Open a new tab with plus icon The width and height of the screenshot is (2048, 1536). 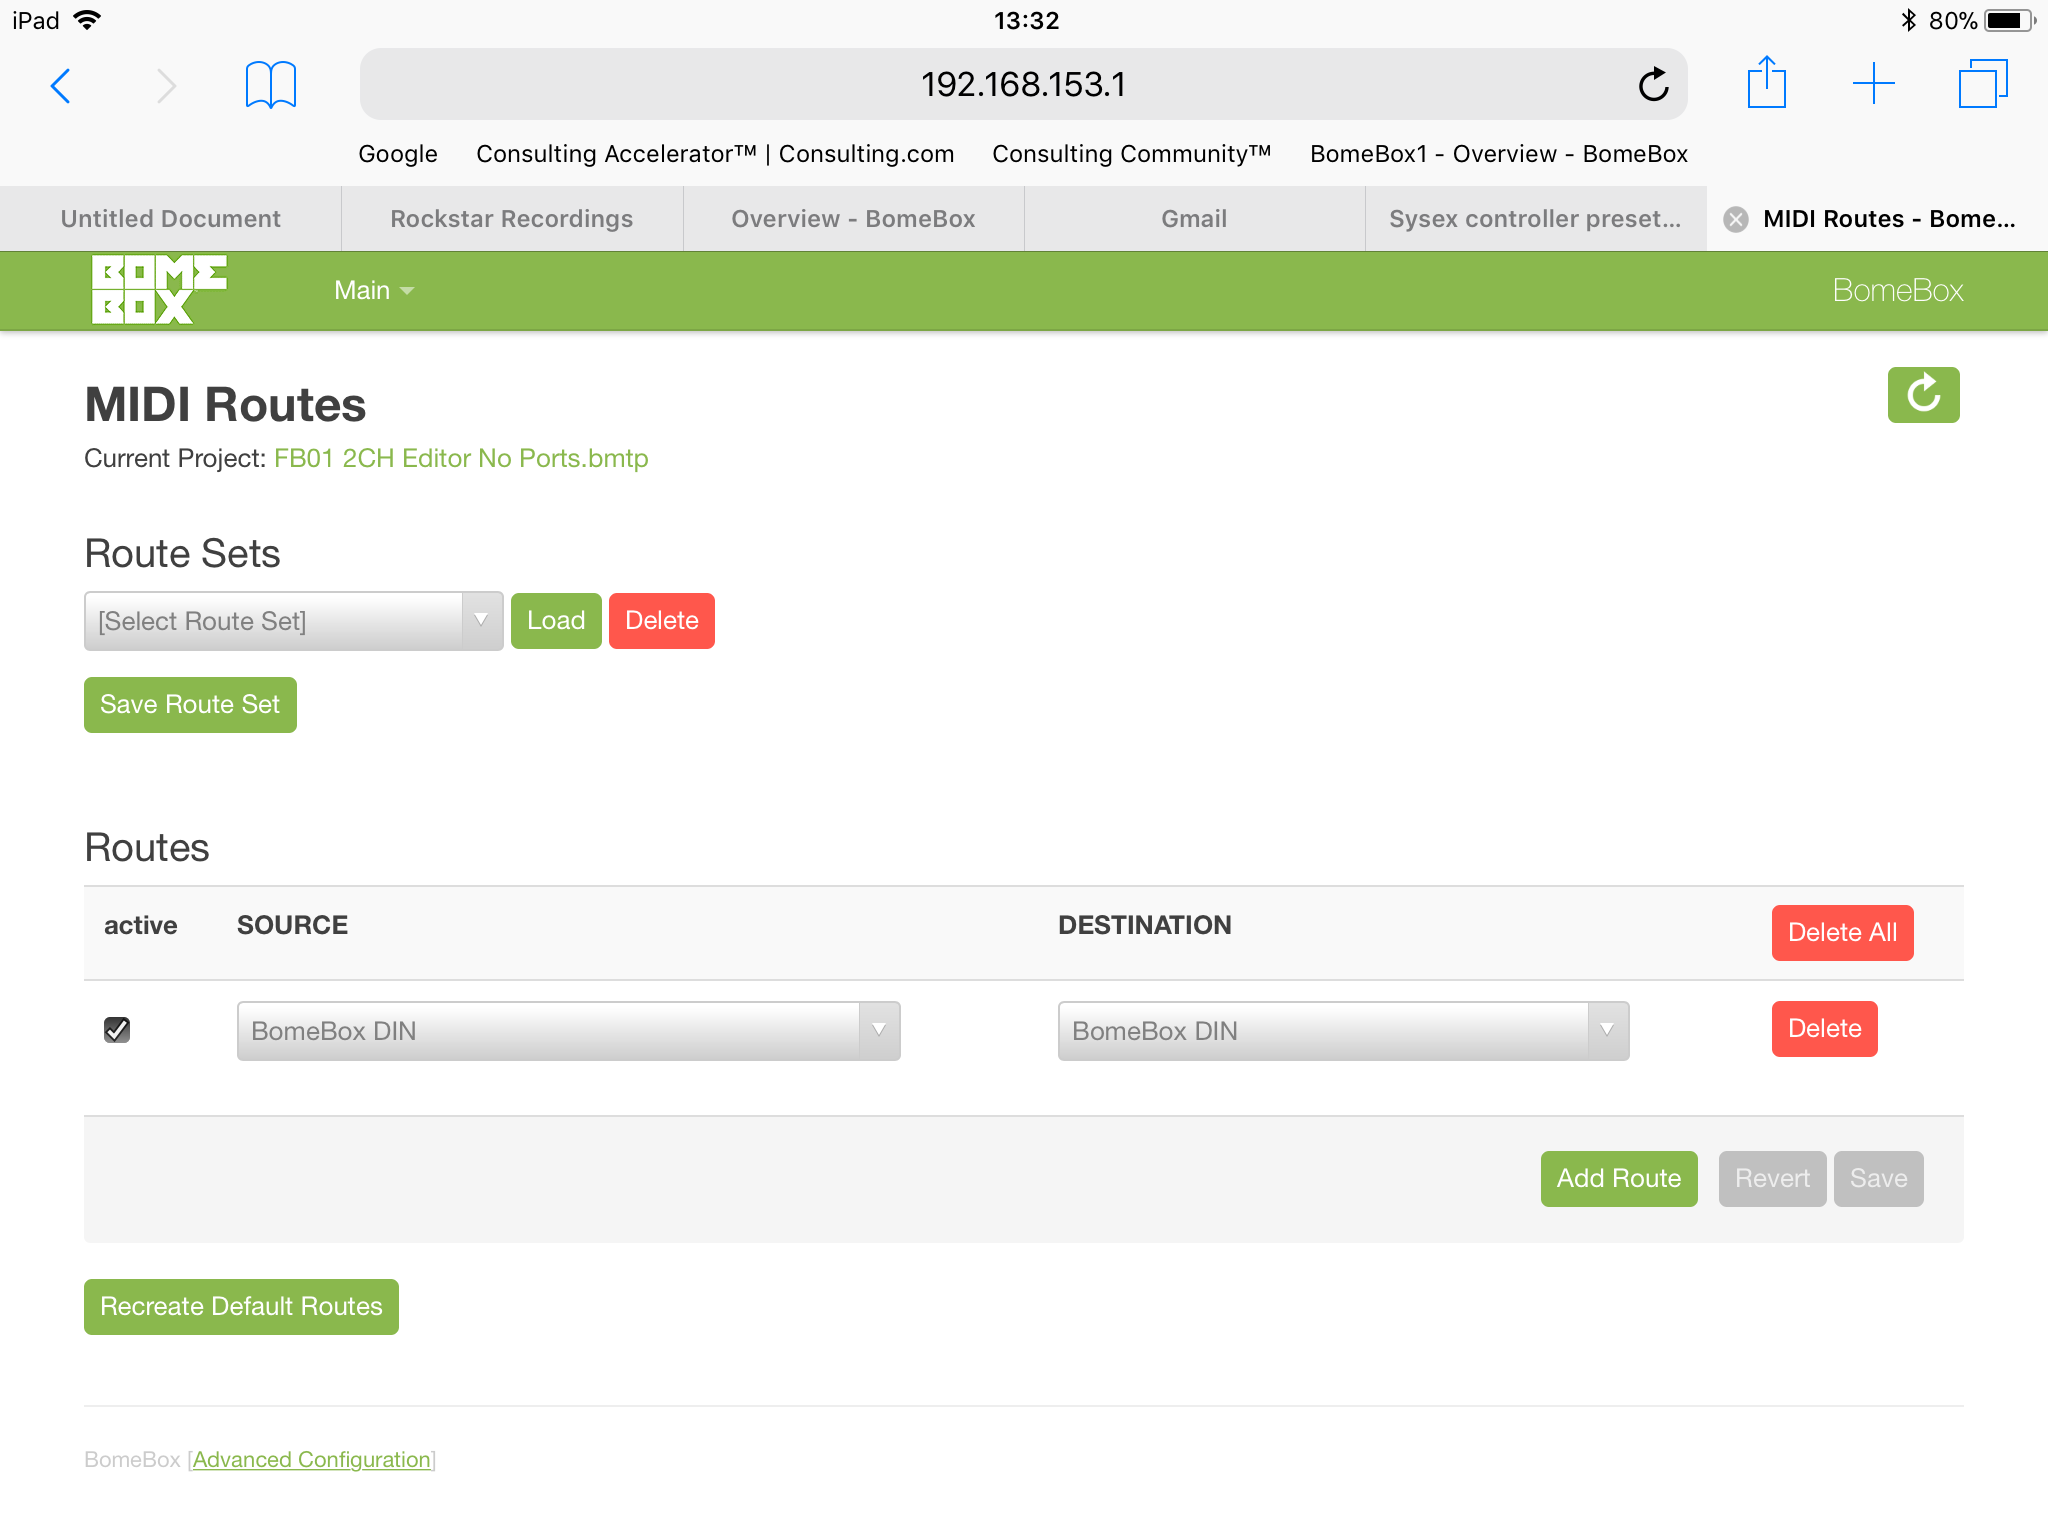click(x=1874, y=84)
